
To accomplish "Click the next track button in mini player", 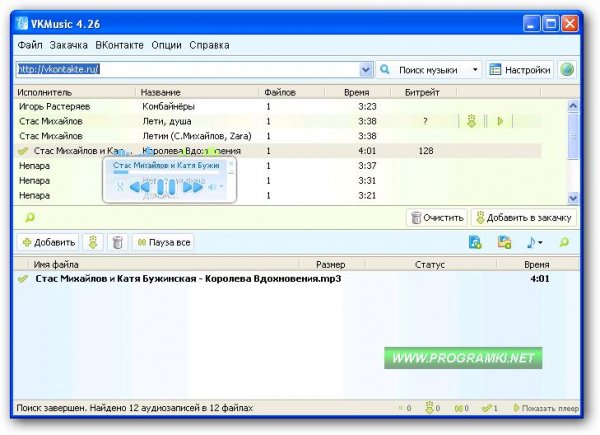I will (x=193, y=187).
